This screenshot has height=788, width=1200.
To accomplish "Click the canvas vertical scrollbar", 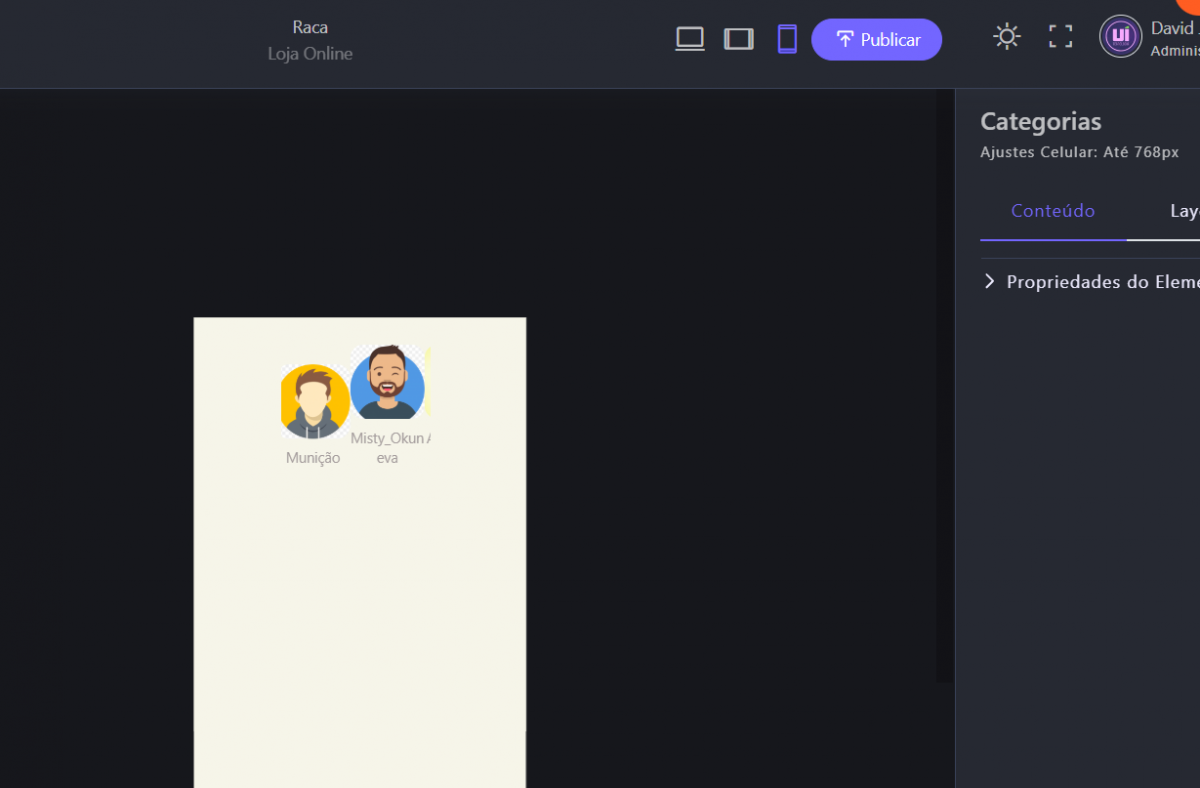I will pos(944,385).
